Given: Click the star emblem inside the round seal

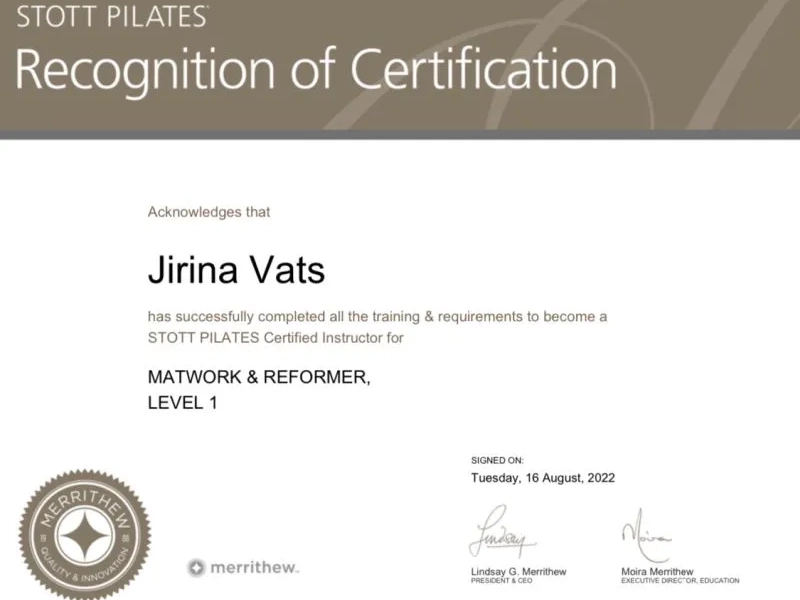Looking at the screenshot, I should click(85, 533).
